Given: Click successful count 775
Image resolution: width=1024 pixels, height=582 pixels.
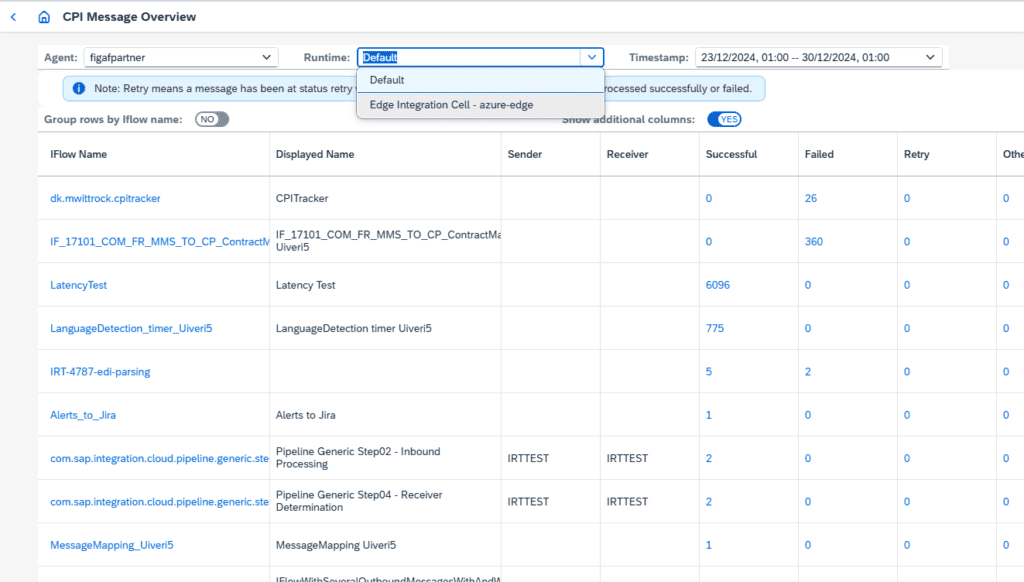Looking at the screenshot, I should point(714,328).
